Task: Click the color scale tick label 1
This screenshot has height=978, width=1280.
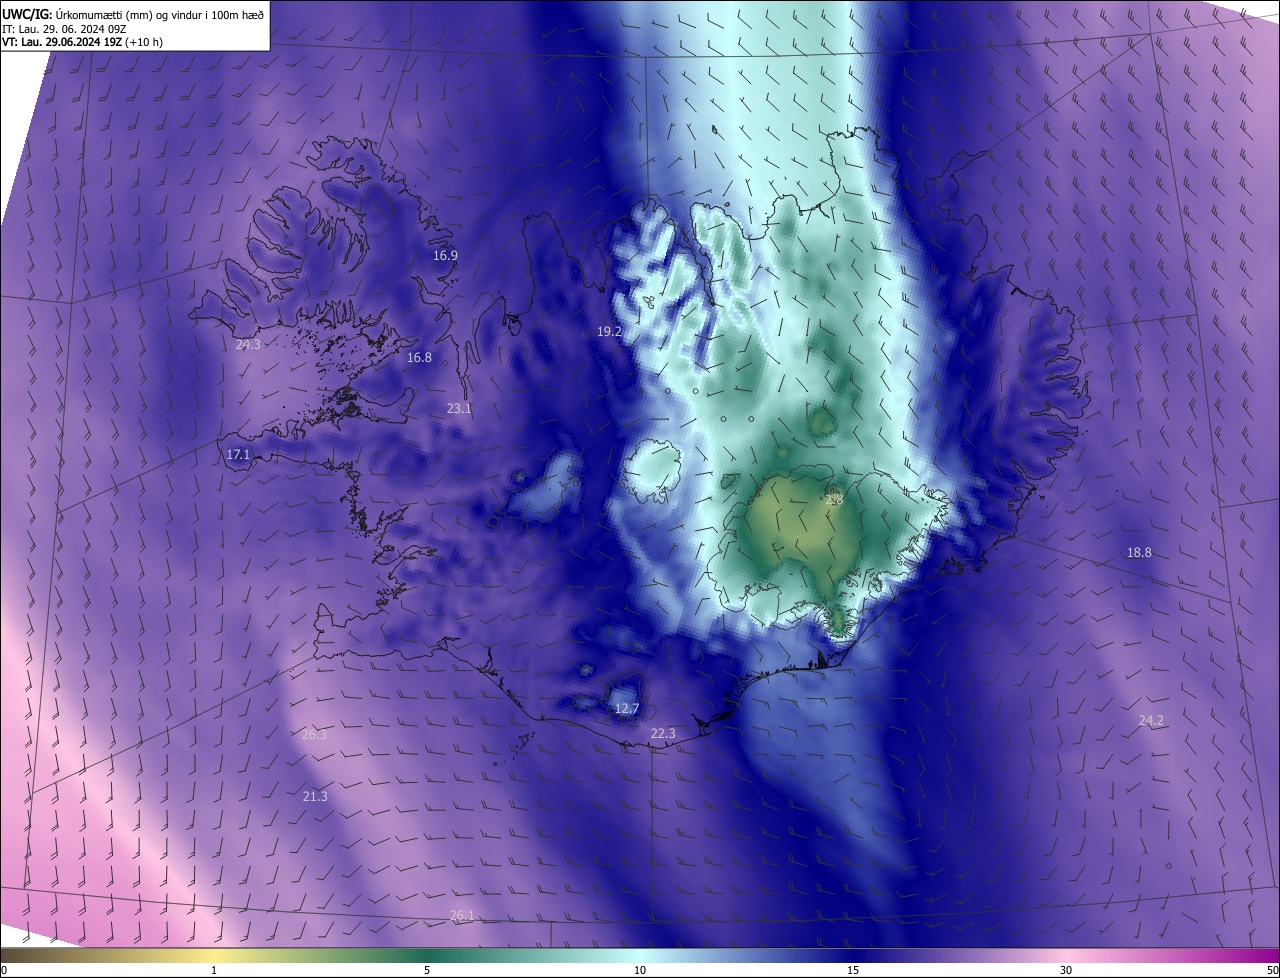Action: pyautogui.click(x=214, y=970)
